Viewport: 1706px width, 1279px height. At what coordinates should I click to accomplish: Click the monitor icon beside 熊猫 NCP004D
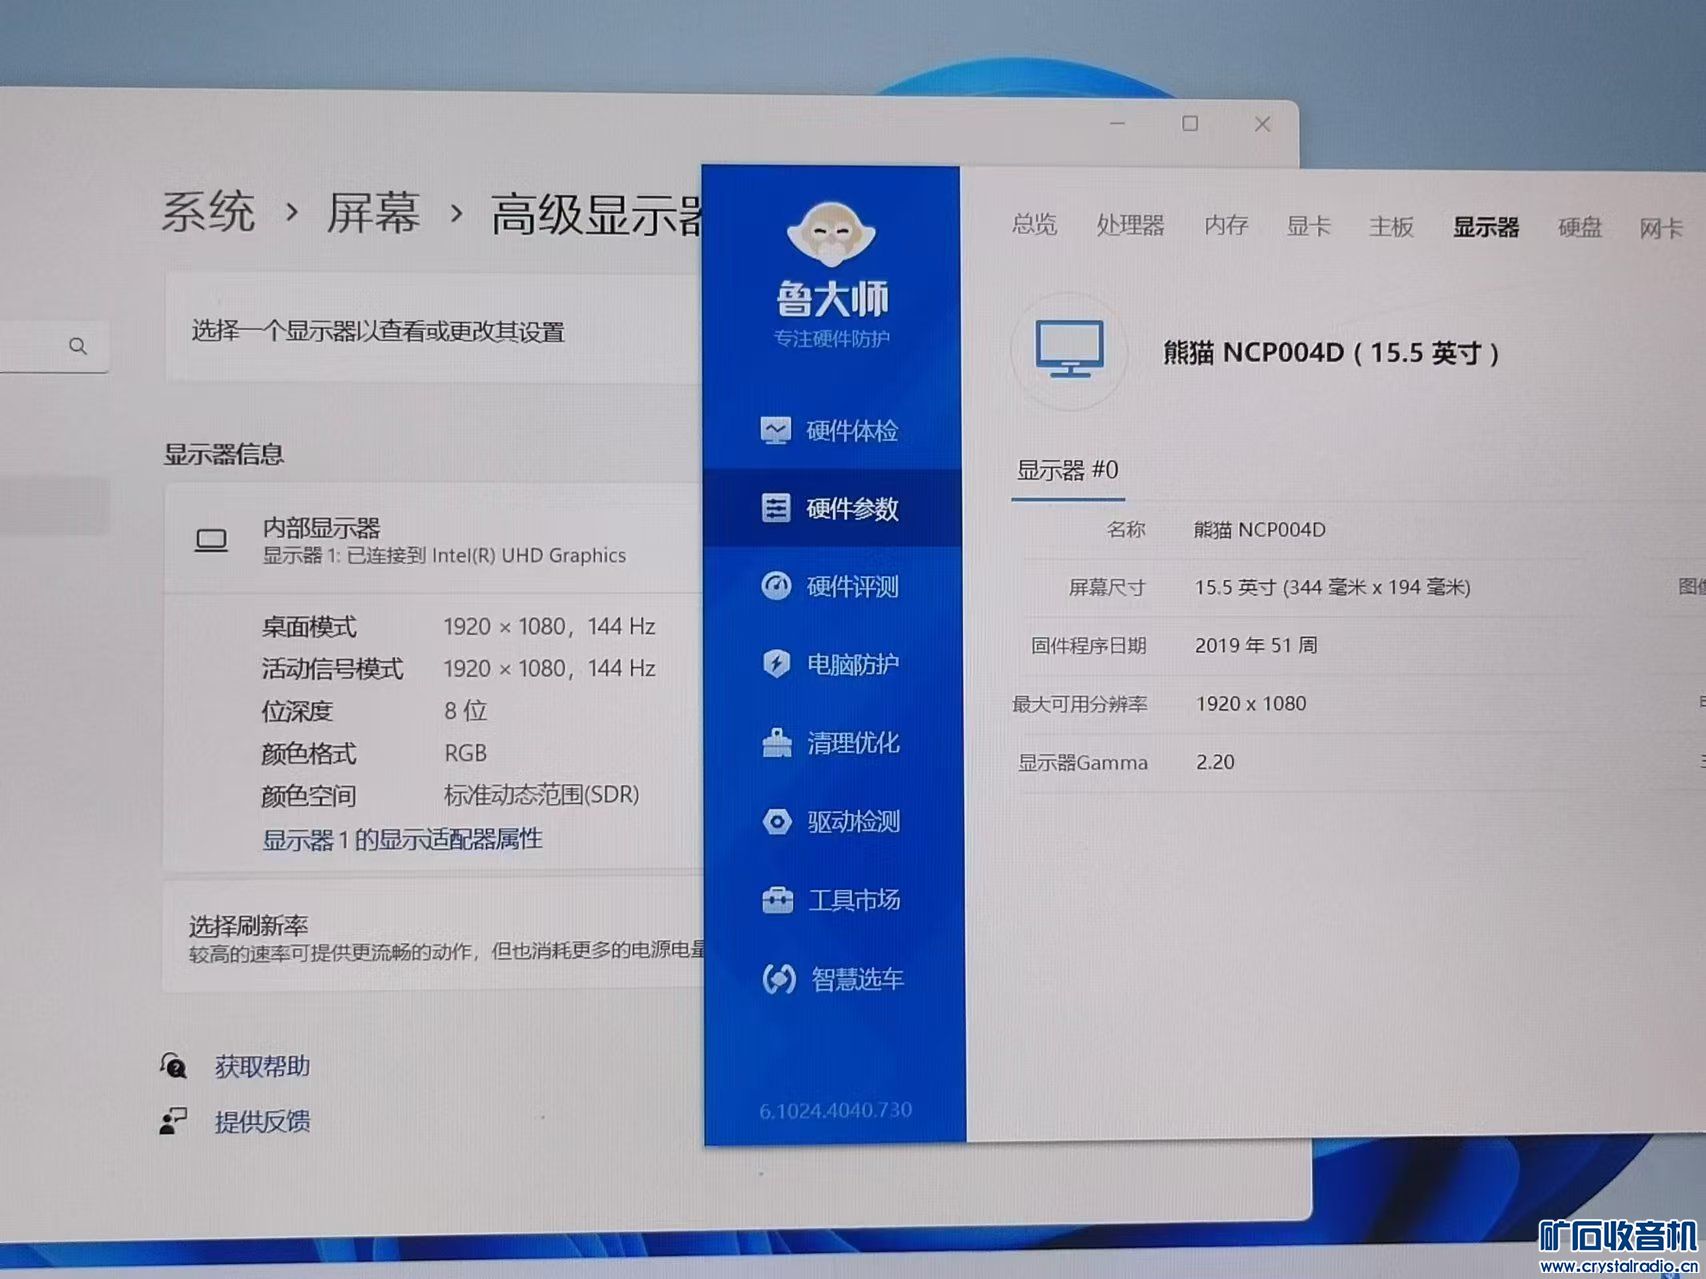(1069, 350)
